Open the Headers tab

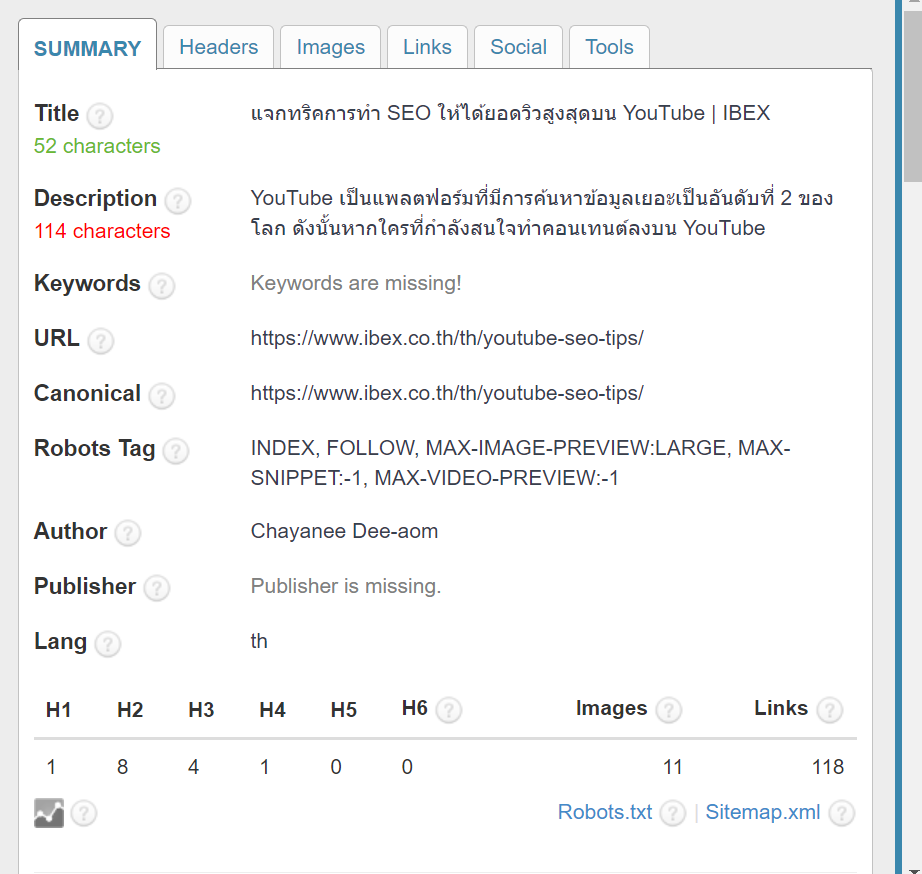pos(219,47)
